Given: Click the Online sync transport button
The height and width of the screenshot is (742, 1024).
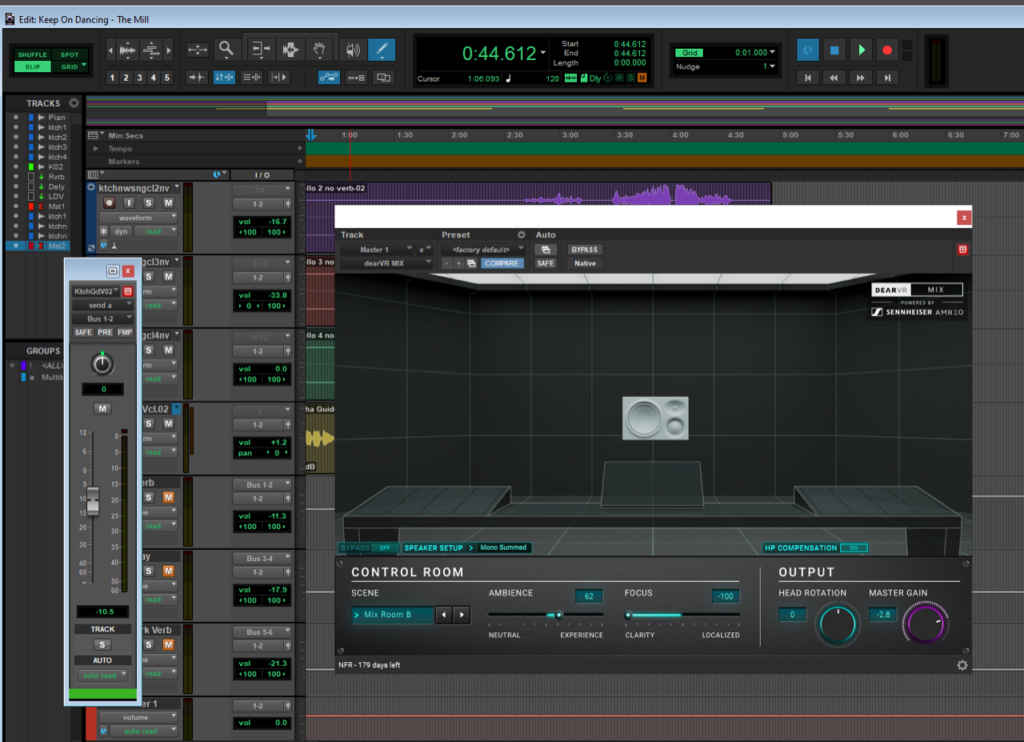Looking at the screenshot, I should (x=808, y=50).
